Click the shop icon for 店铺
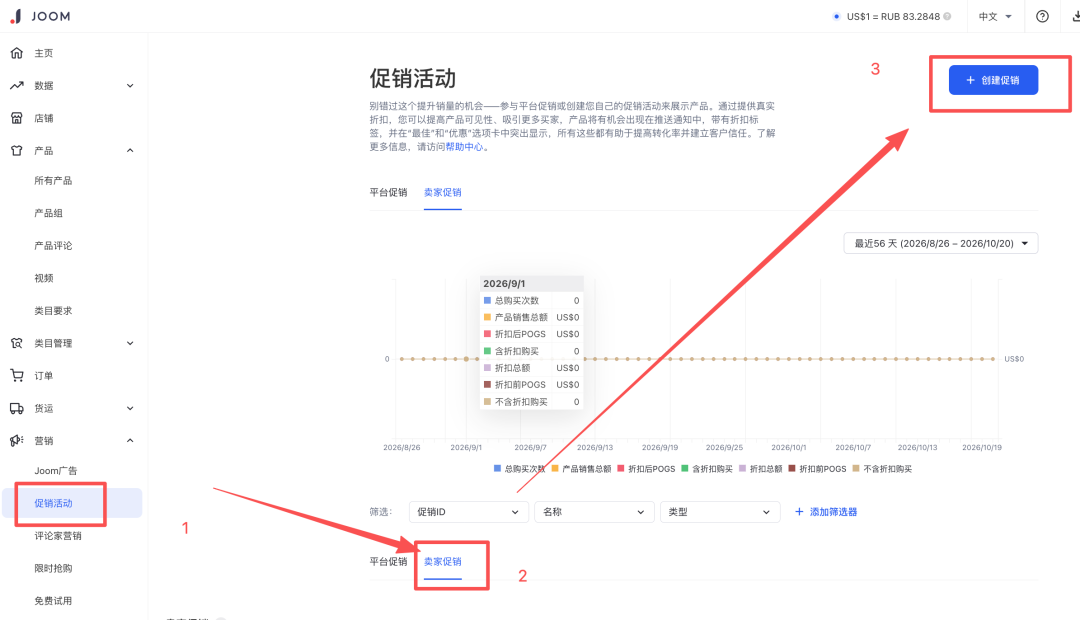 point(17,118)
